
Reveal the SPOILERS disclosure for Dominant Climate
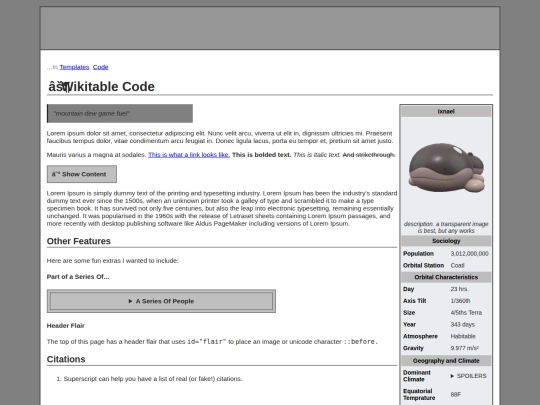pyautogui.click(x=468, y=376)
